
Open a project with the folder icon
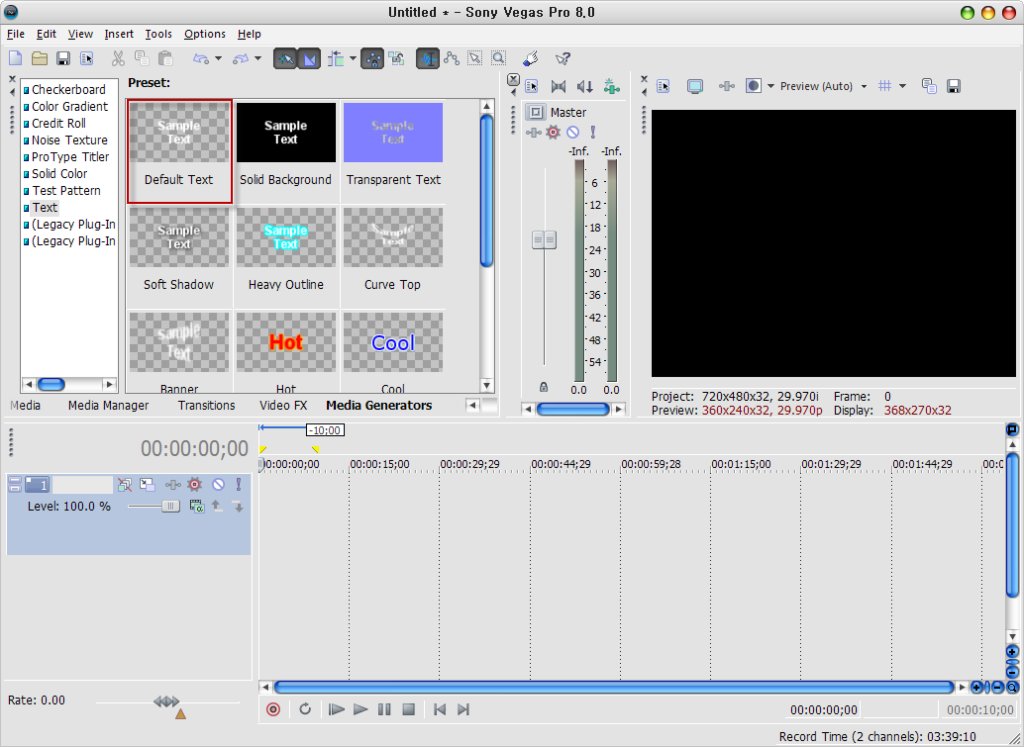click(x=40, y=58)
